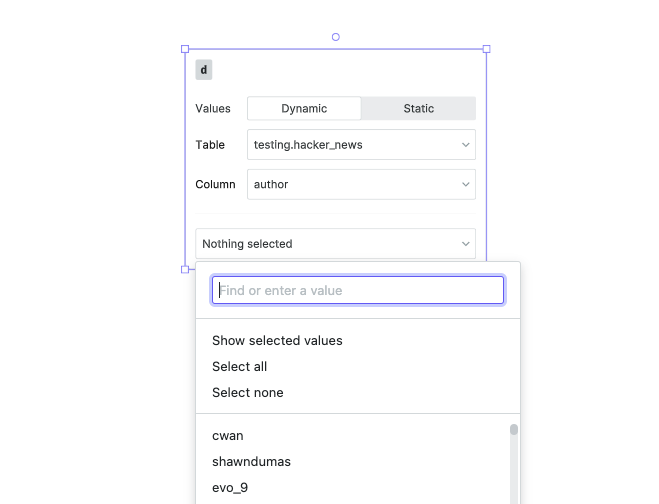Choose "Show selected values" option
The image size is (659, 504).
coord(277,340)
